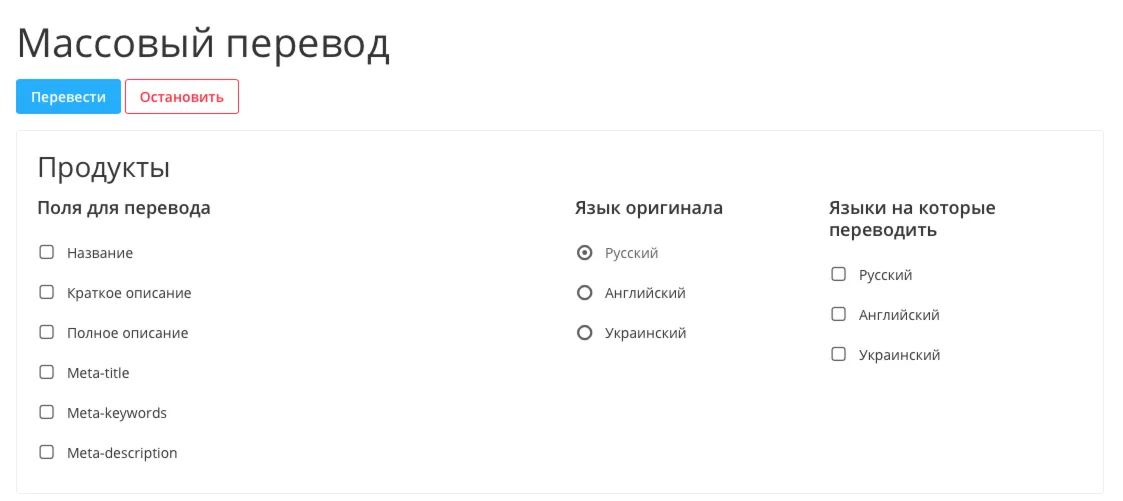Click the Продукты section title
Image resolution: width=1123 pixels, height=501 pixels.
click(x=103, y=167)
